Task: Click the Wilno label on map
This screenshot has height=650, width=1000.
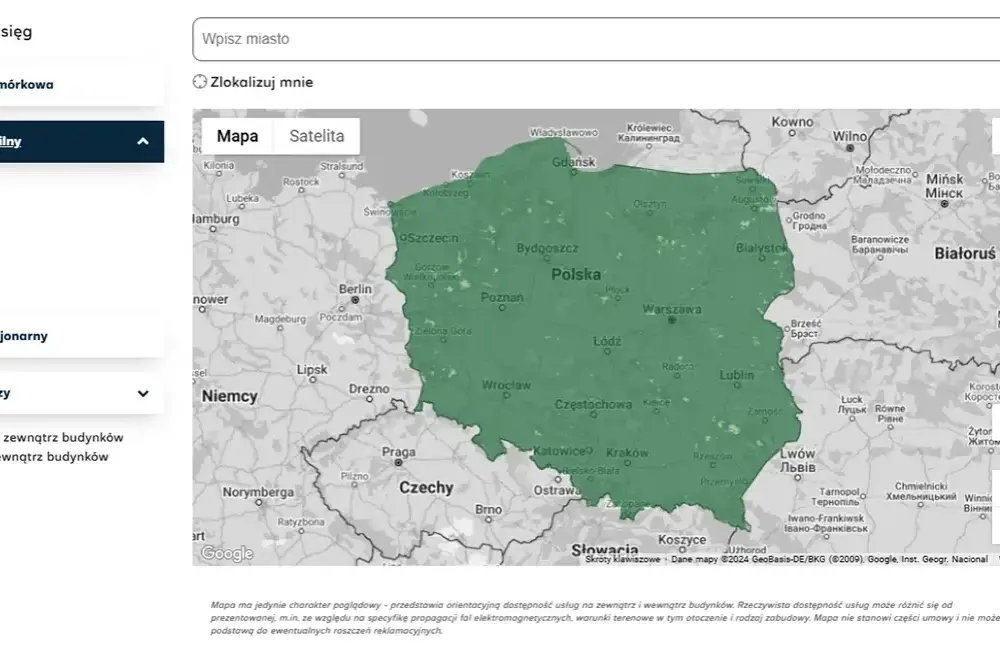Action: (849, 137)
